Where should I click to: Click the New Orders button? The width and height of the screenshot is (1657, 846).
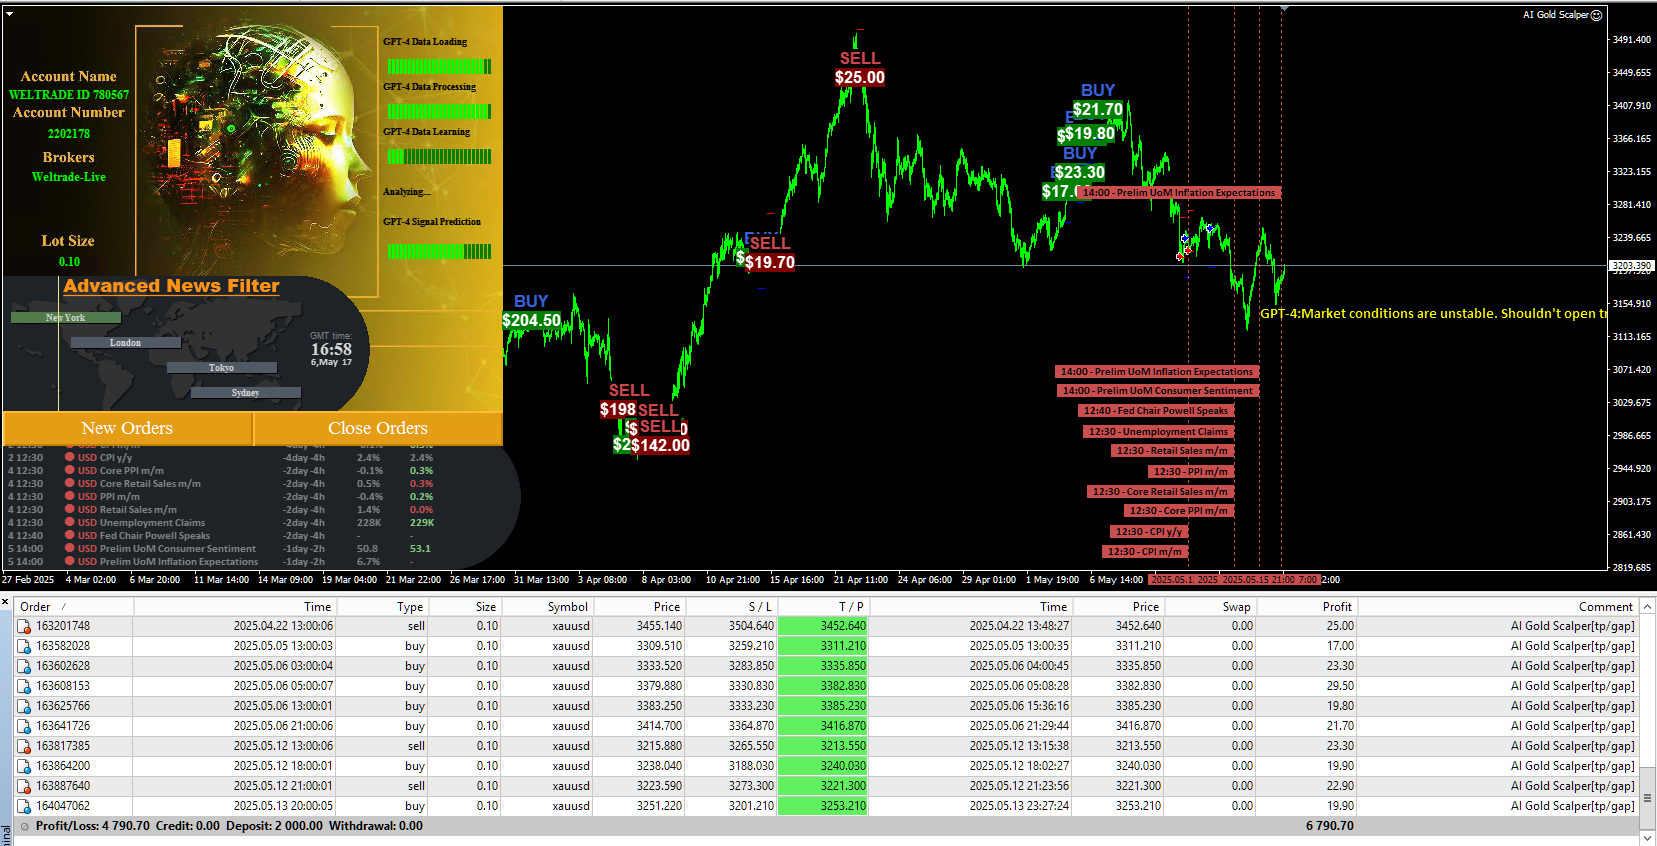point(127,428)
